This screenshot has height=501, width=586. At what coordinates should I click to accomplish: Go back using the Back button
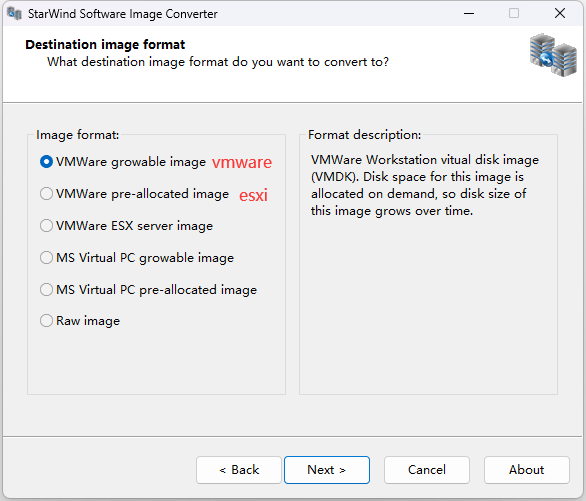click(x=239, y=470)
